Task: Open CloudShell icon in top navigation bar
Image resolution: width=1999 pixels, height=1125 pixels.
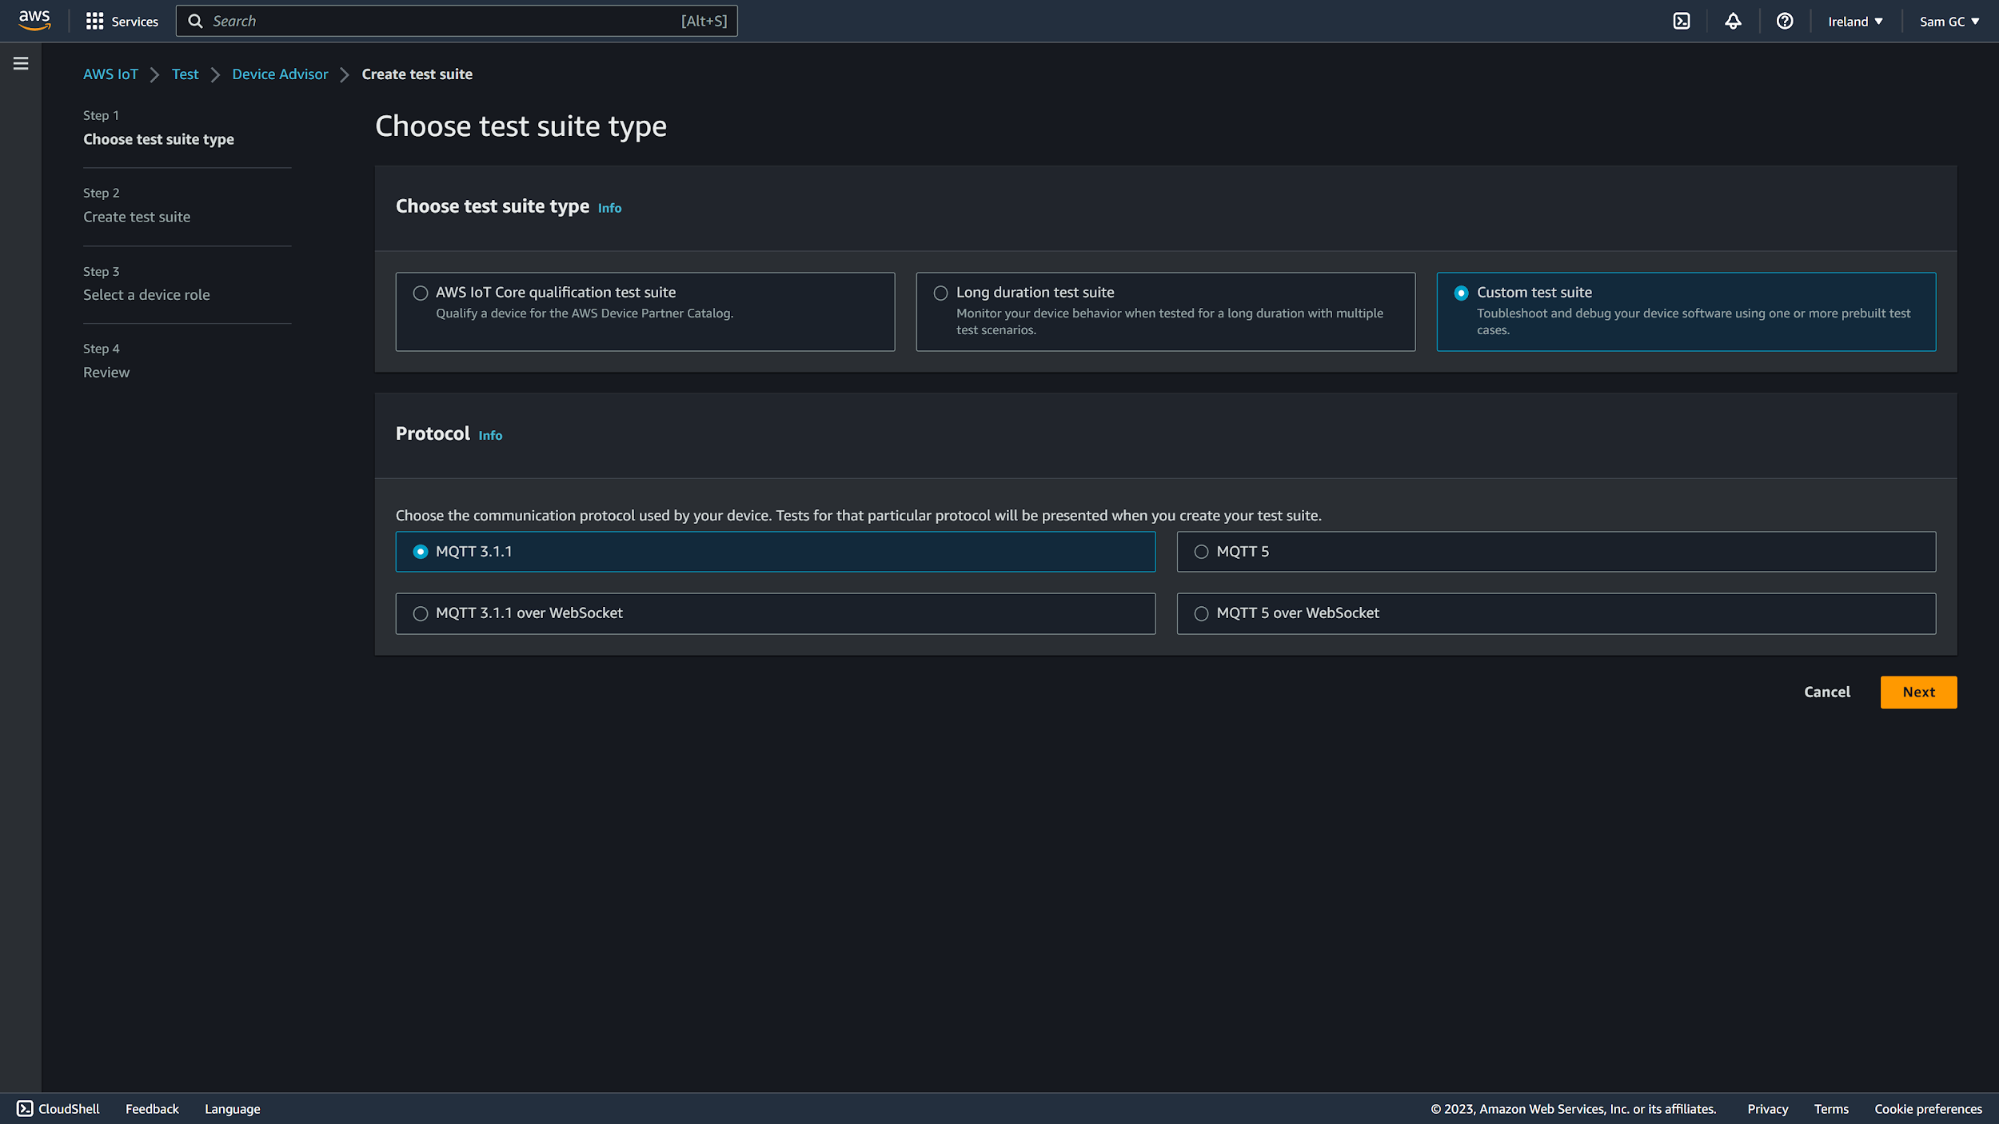Action: click(x=1681, y=21)
